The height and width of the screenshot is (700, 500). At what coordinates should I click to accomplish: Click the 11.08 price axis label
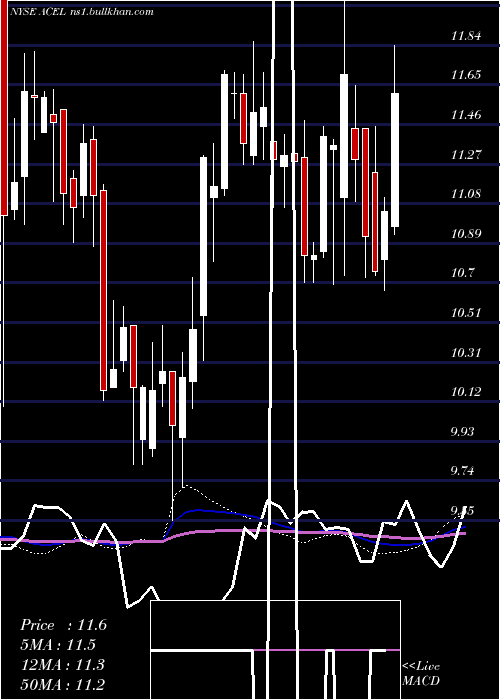coord(466,194)
